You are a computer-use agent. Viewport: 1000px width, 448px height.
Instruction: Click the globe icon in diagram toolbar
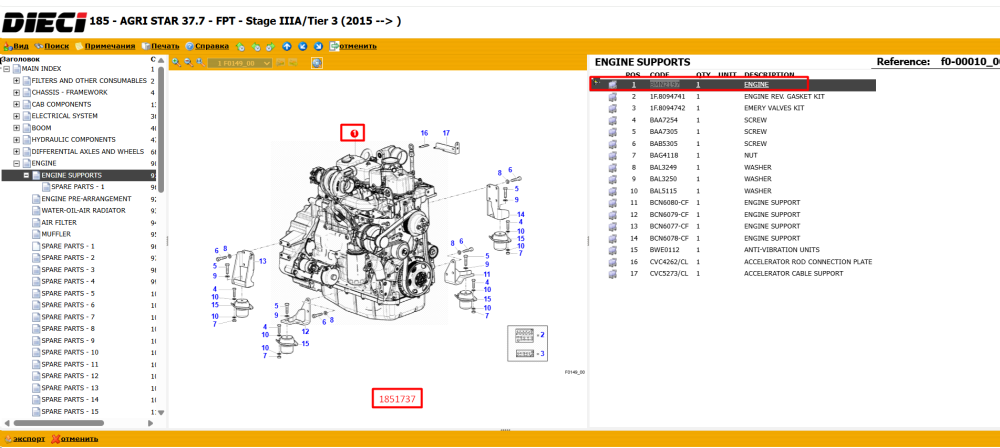point(317,63)
